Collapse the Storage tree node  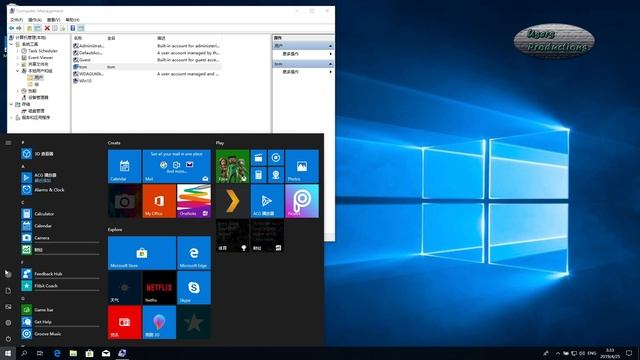pyautogui.click(x=11, y=104)
